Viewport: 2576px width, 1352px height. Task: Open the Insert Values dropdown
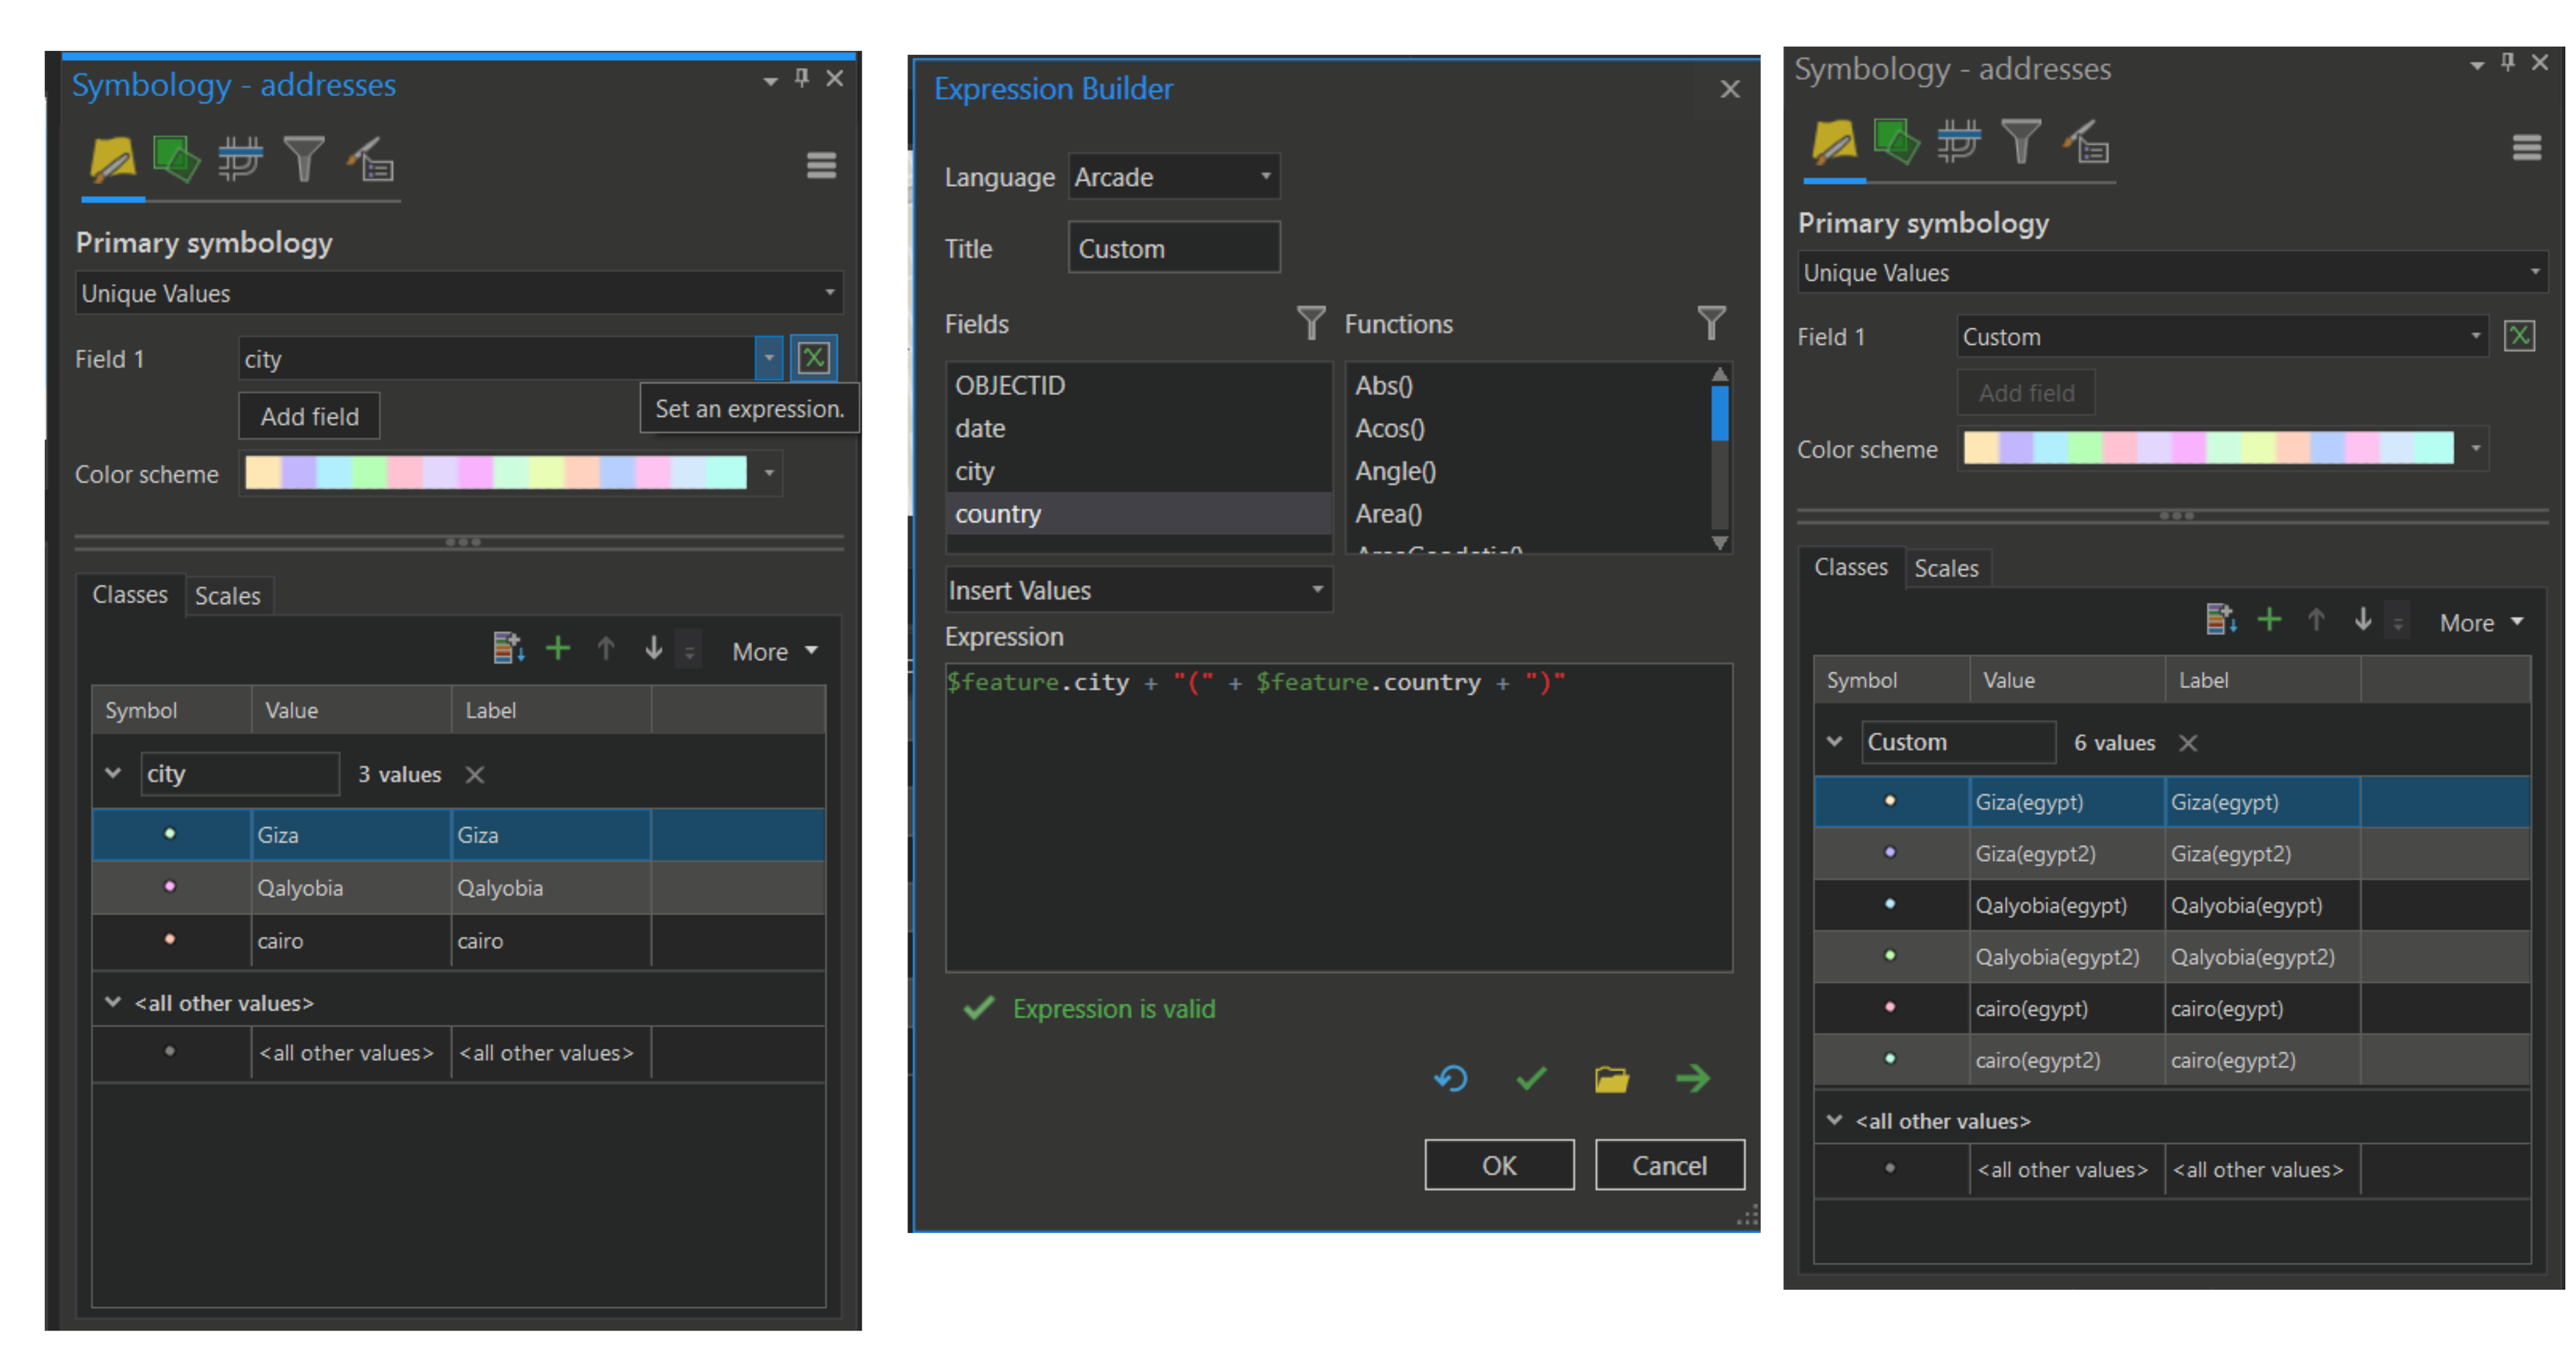[x=1138, y=590]
